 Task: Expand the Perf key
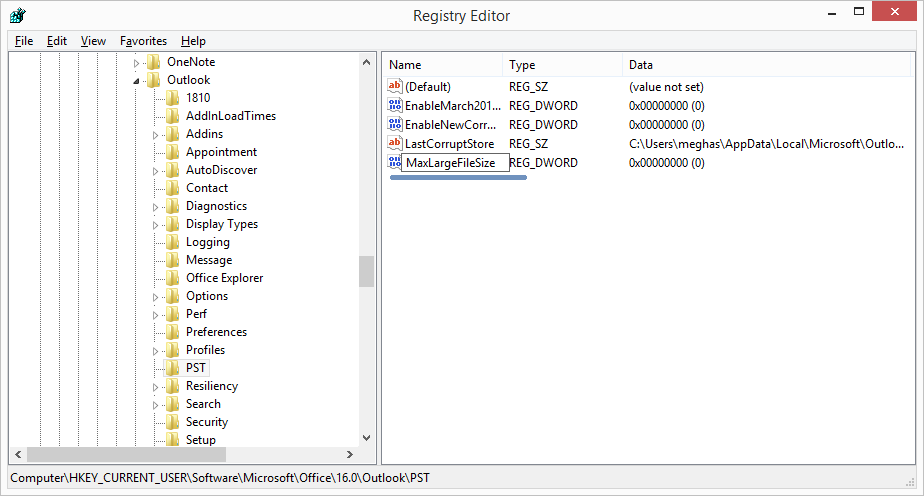click(156, 315)
